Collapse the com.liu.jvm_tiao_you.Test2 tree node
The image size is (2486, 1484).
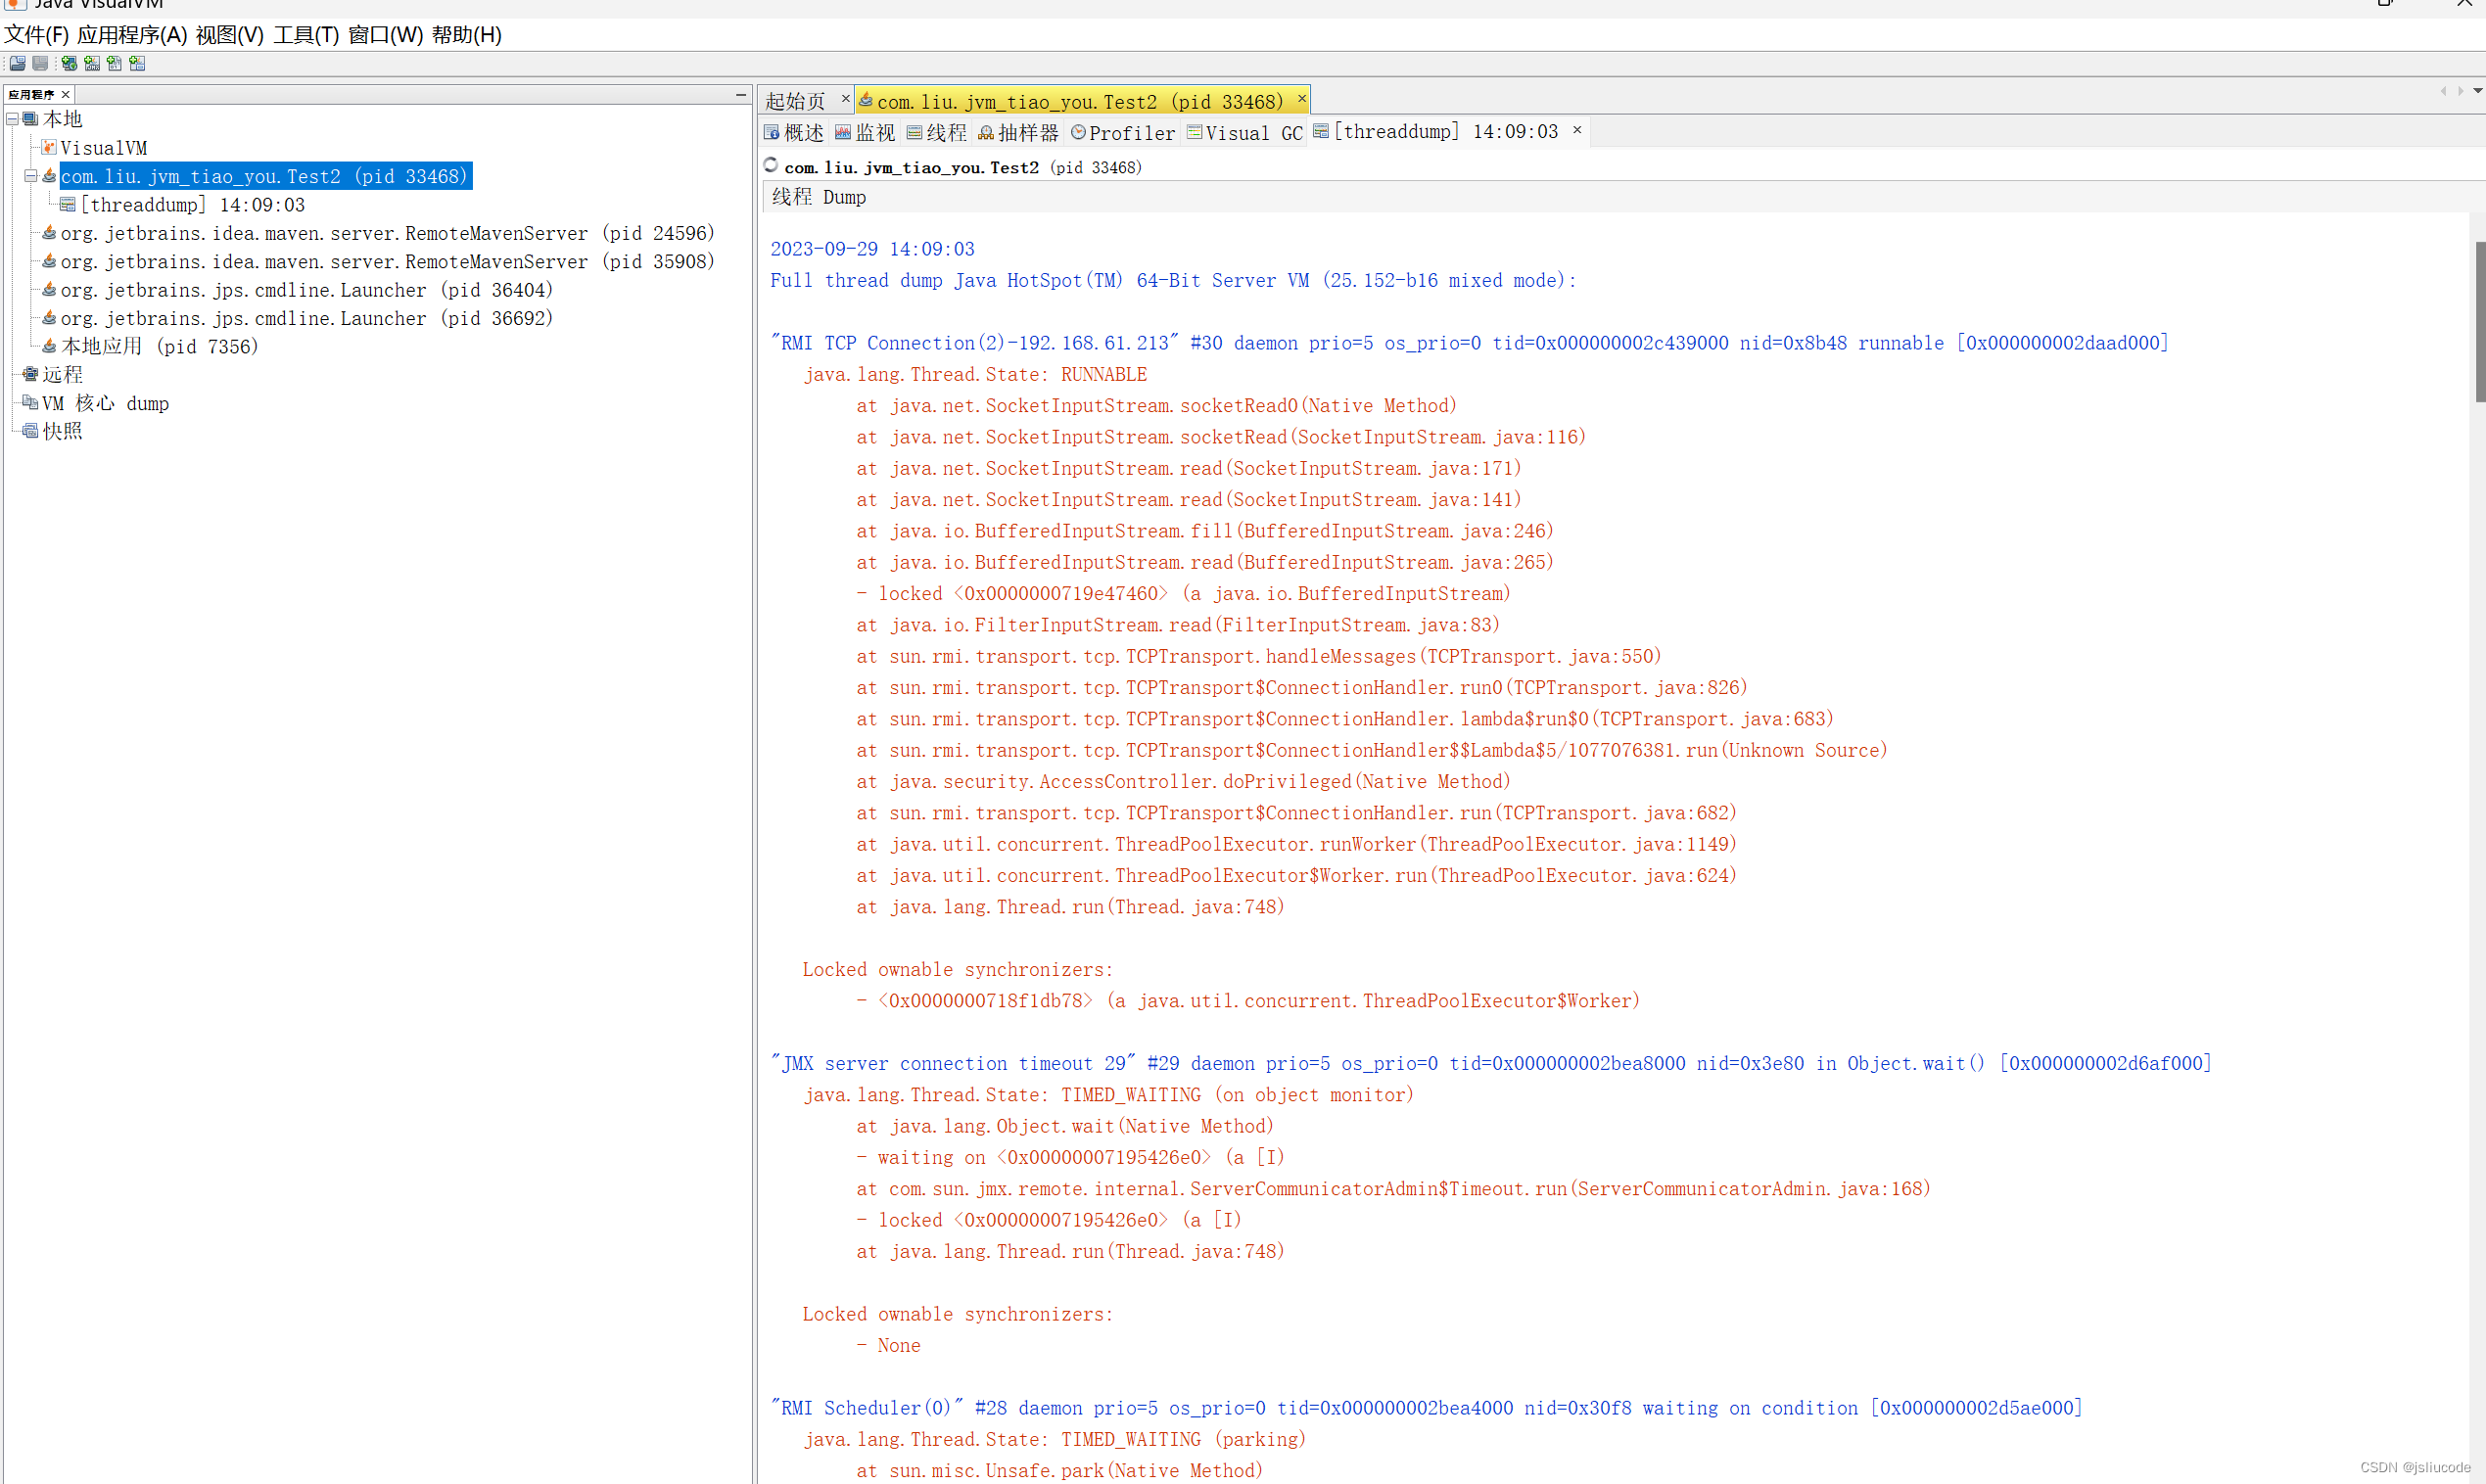(x=31, y=176)
